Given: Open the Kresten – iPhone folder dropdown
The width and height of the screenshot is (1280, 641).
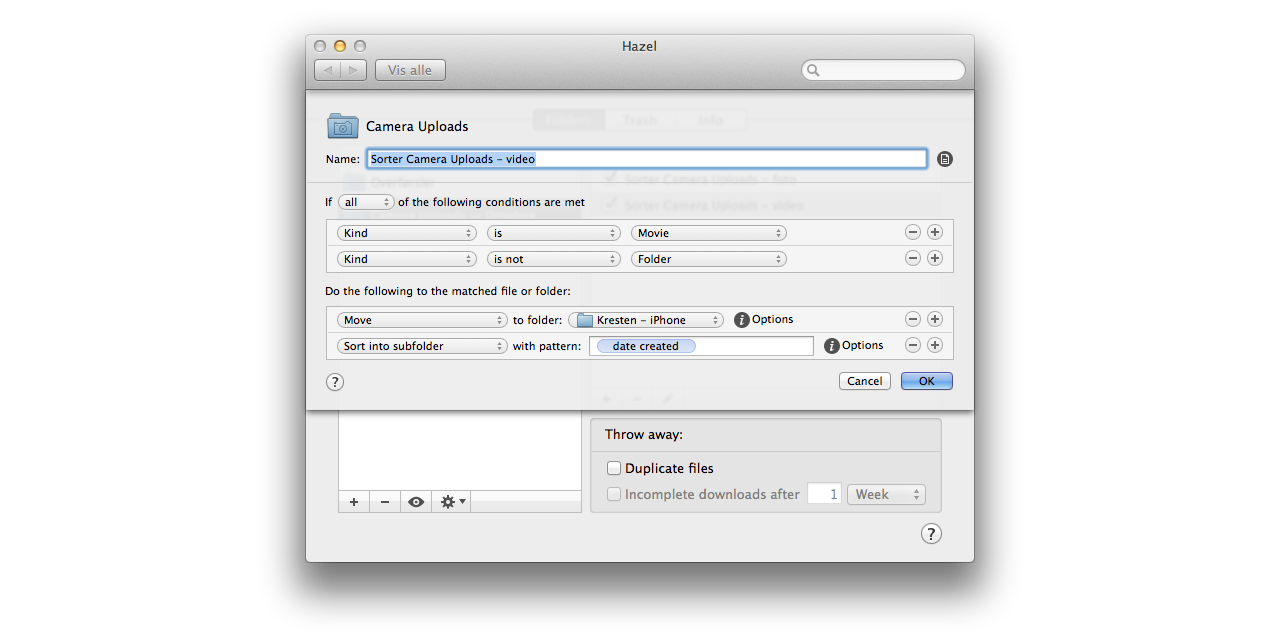Looking at the screenshot, I should (x=646, y=320).
